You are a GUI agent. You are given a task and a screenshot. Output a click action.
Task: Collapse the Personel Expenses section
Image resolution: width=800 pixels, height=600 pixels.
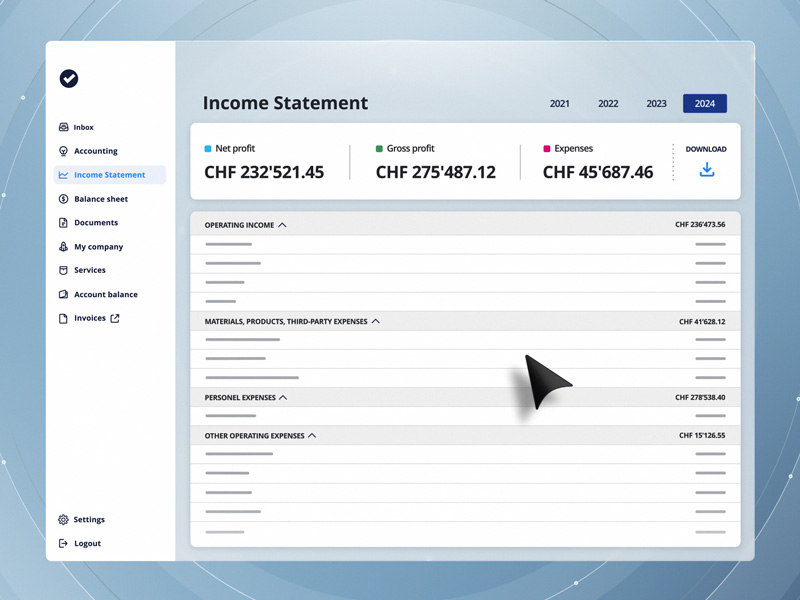tap(283, 397)
